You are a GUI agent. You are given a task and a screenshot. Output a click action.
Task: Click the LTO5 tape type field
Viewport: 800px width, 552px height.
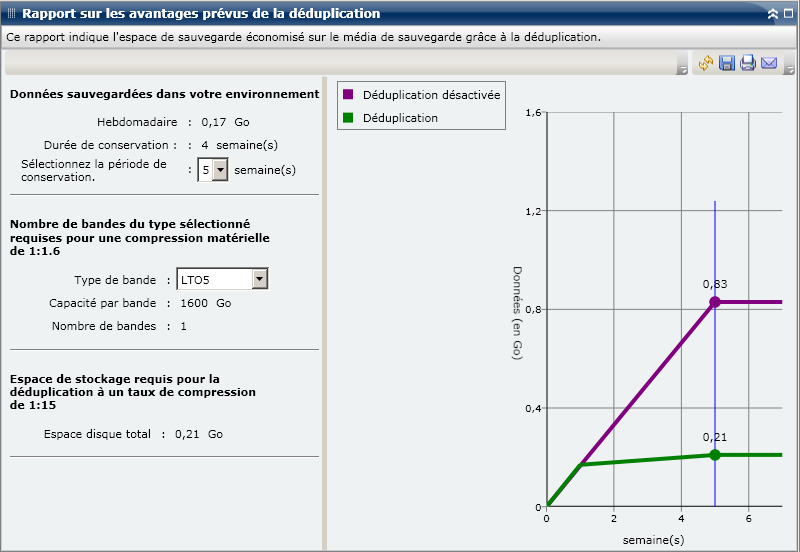(x=214, y=279)
